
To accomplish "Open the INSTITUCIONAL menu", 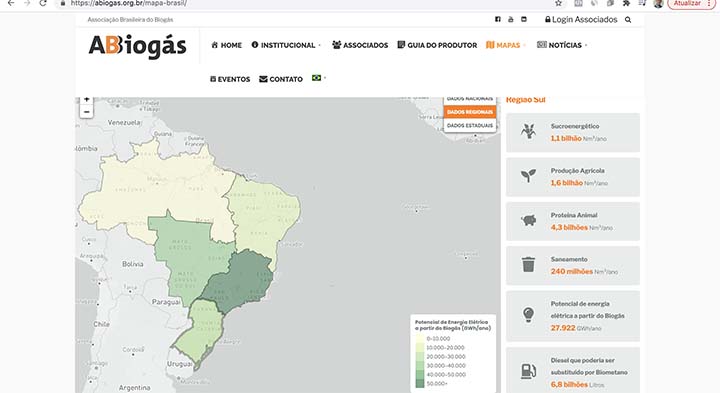I will click(286, 45).
